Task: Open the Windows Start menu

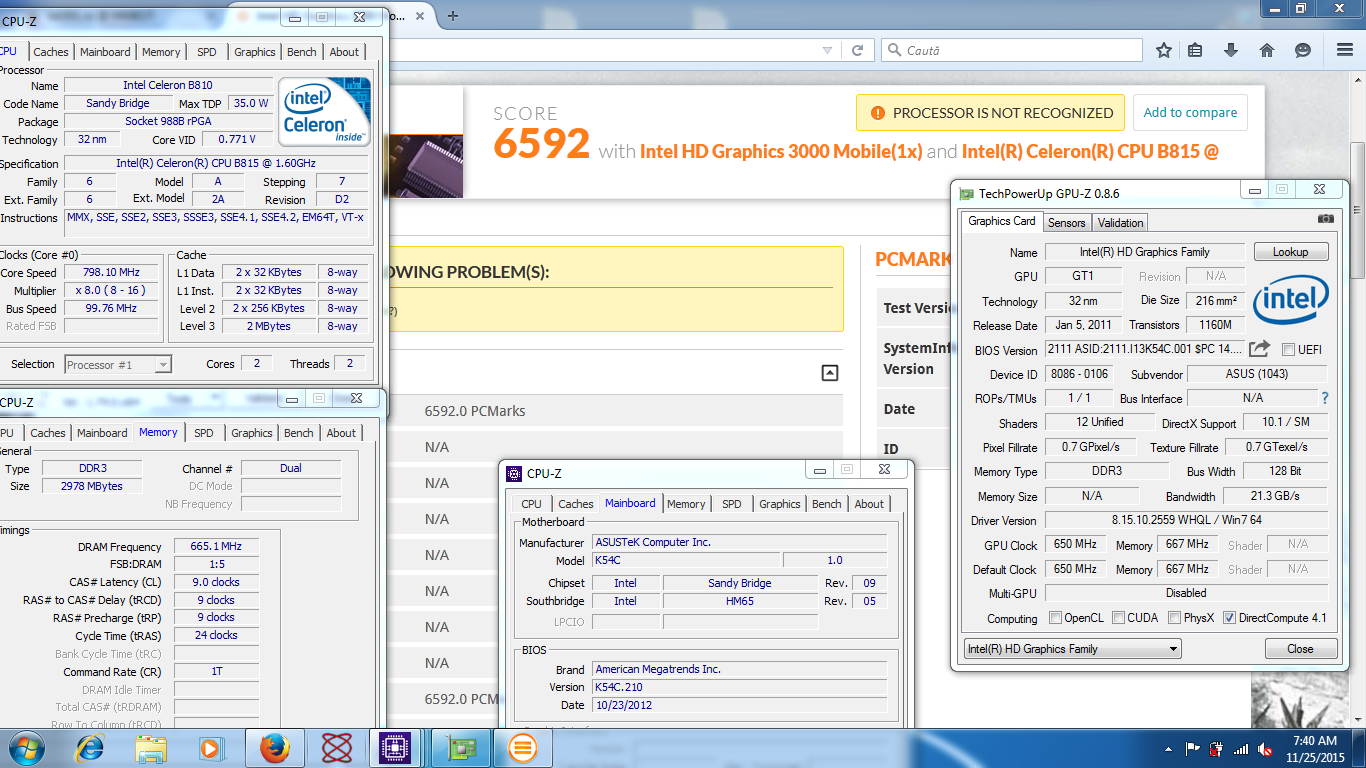Action: click(x=25, y=748)
